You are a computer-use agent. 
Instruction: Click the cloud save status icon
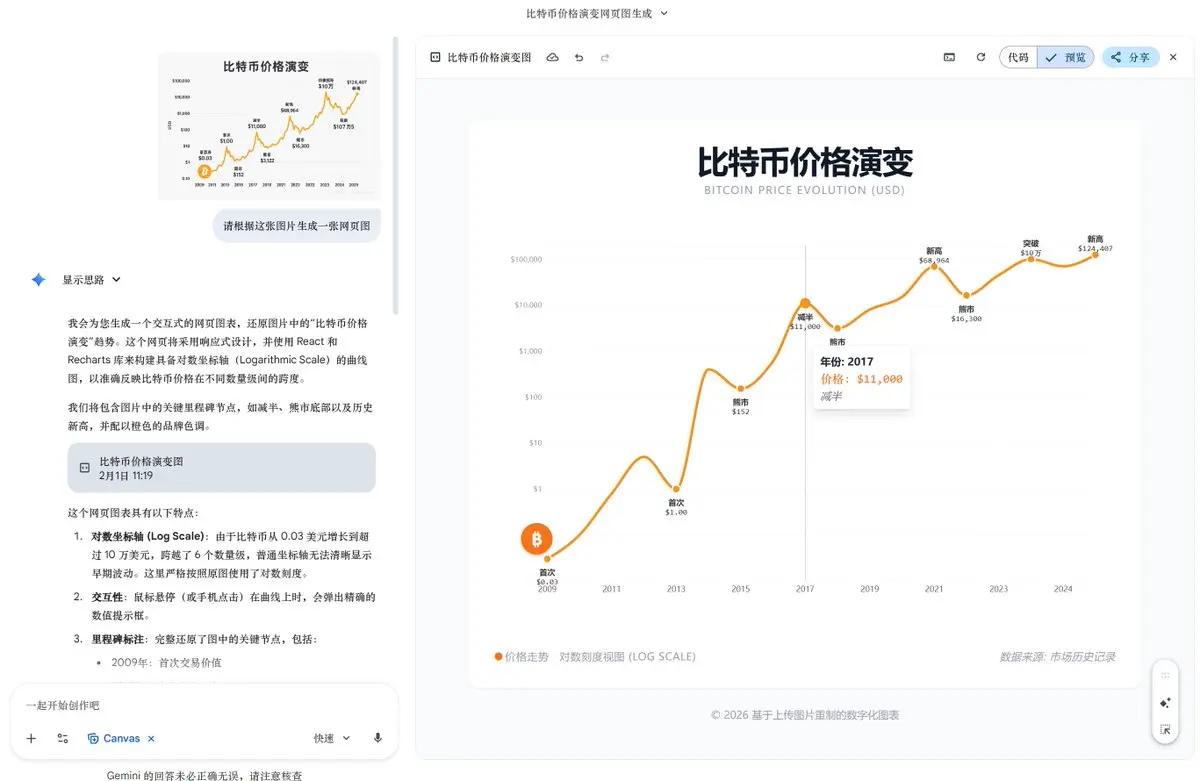click(552, 57)
